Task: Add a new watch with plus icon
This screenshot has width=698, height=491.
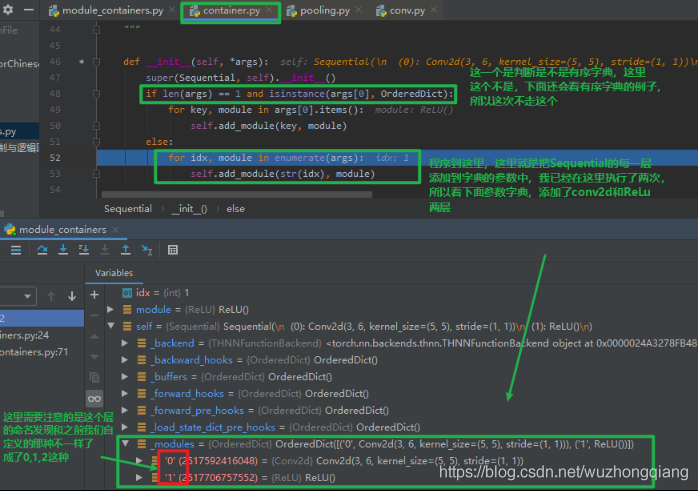Action: [94, 295]
